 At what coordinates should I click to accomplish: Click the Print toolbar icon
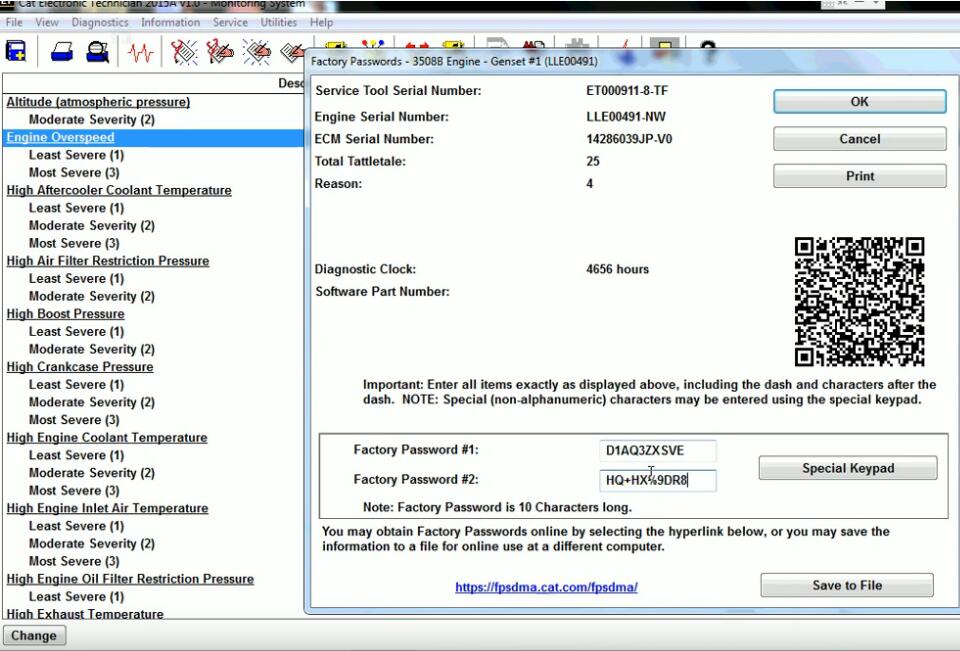(61, 51)
